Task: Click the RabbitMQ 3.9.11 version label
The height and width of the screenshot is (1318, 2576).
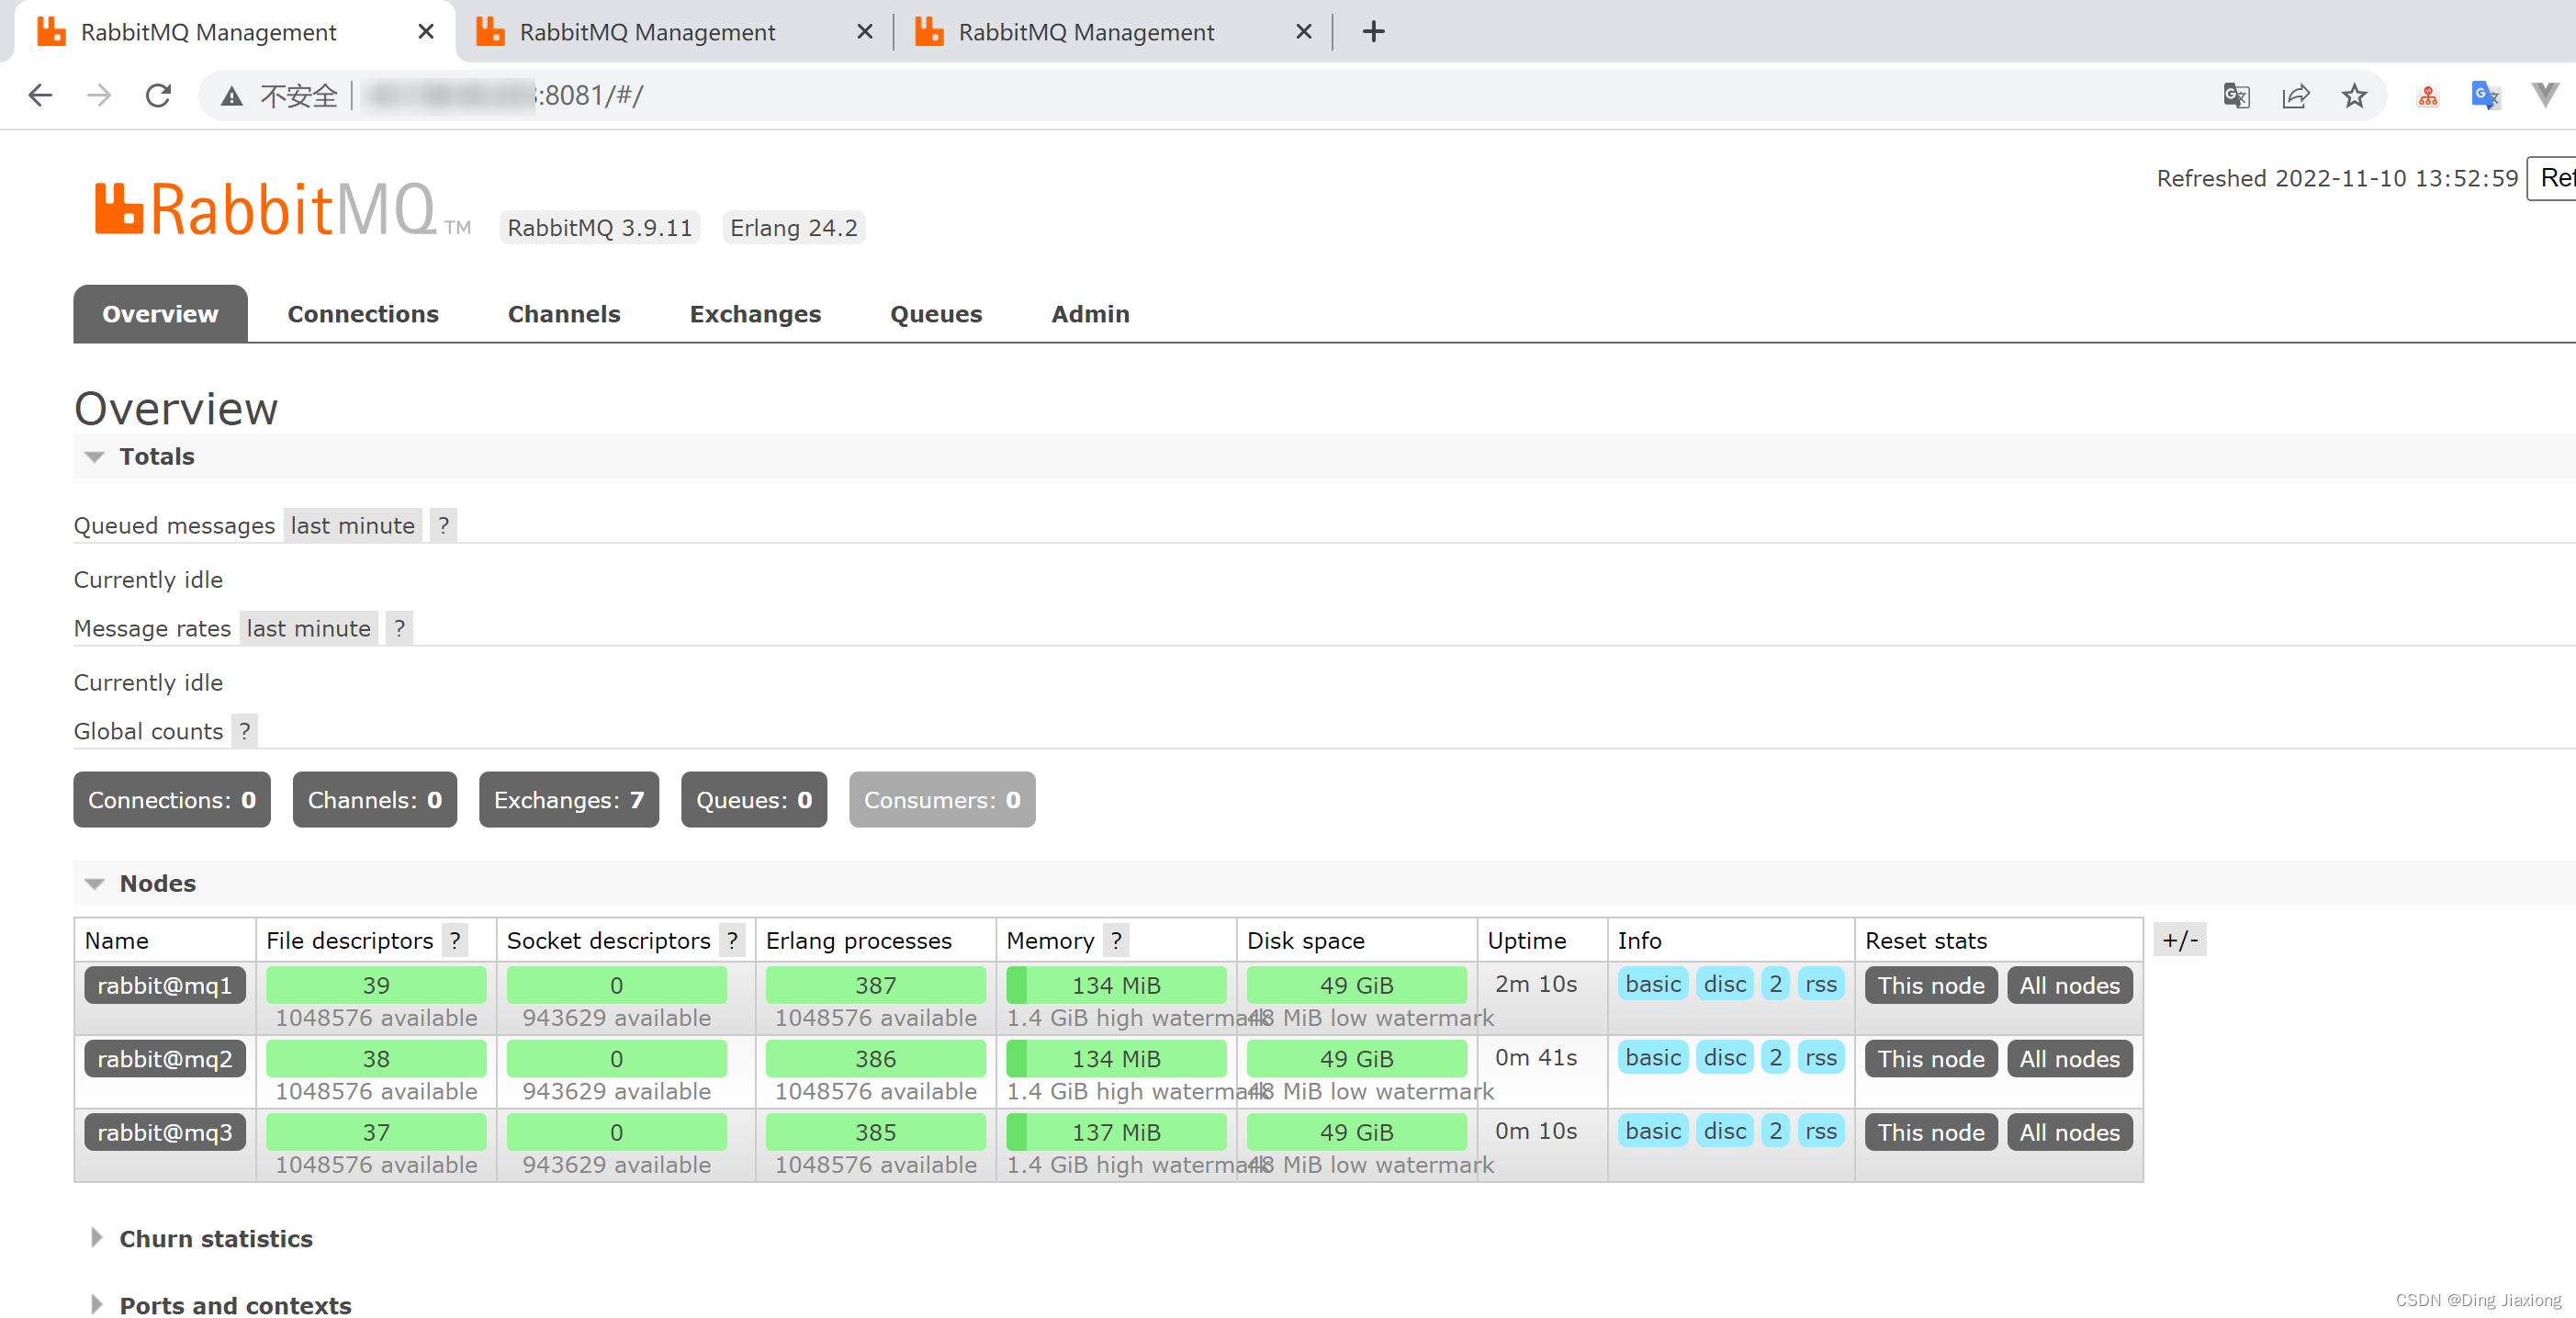Action: (600, 227)
